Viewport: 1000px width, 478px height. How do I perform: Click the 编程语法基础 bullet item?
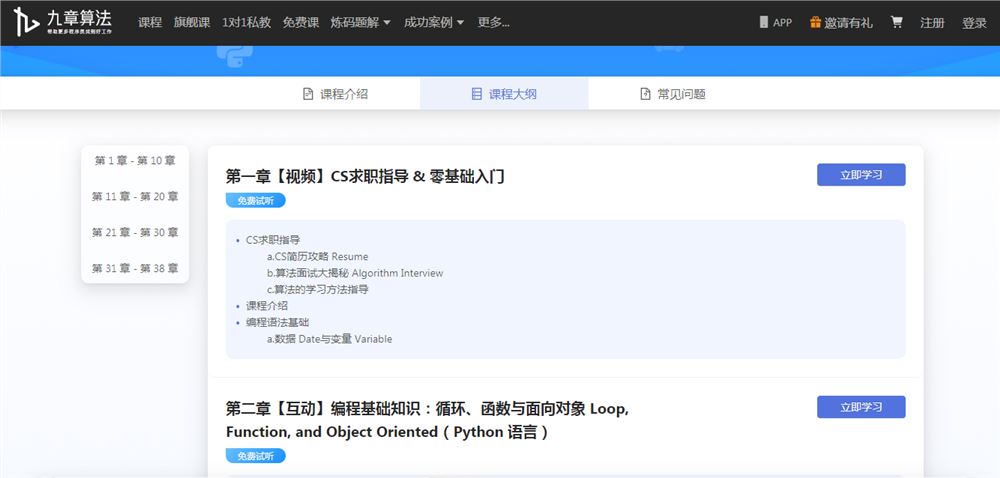tap(277, 322)
